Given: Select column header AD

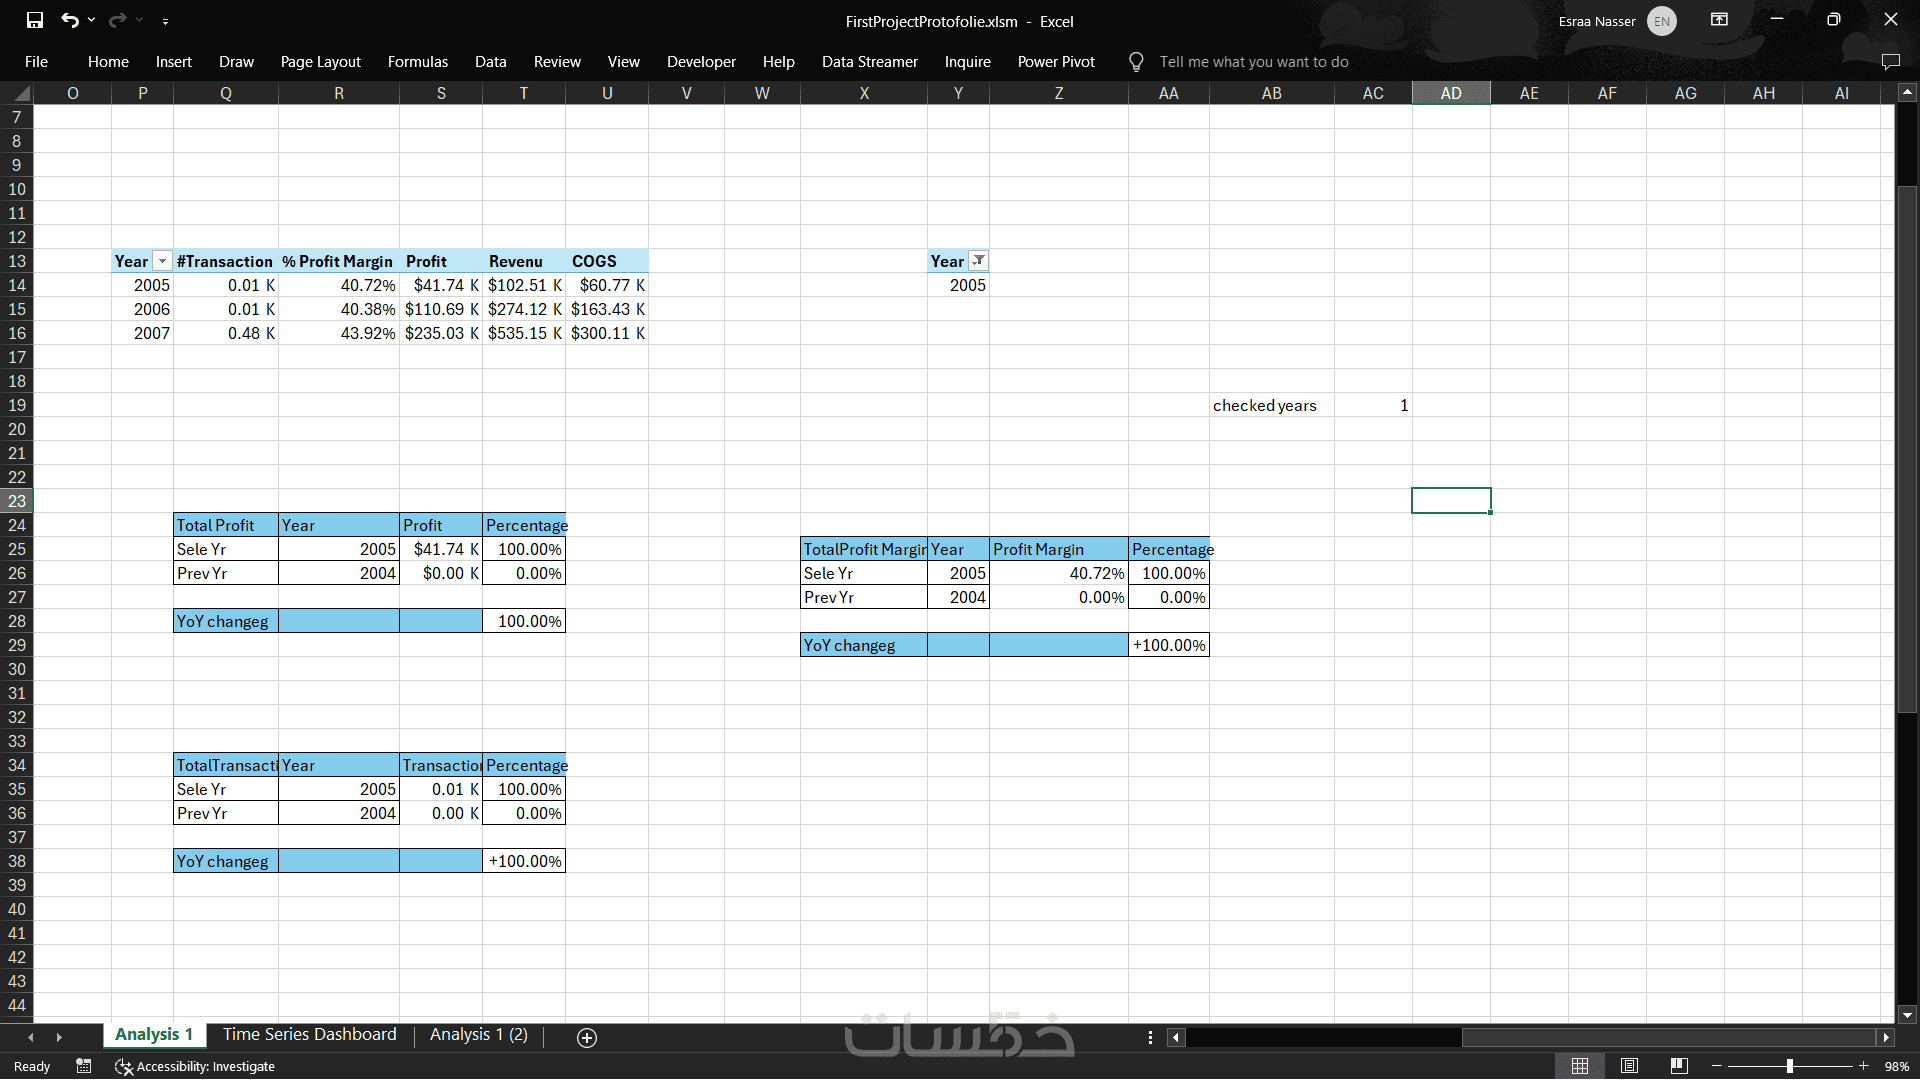Looking at the screenshot, I should 1450,93.
